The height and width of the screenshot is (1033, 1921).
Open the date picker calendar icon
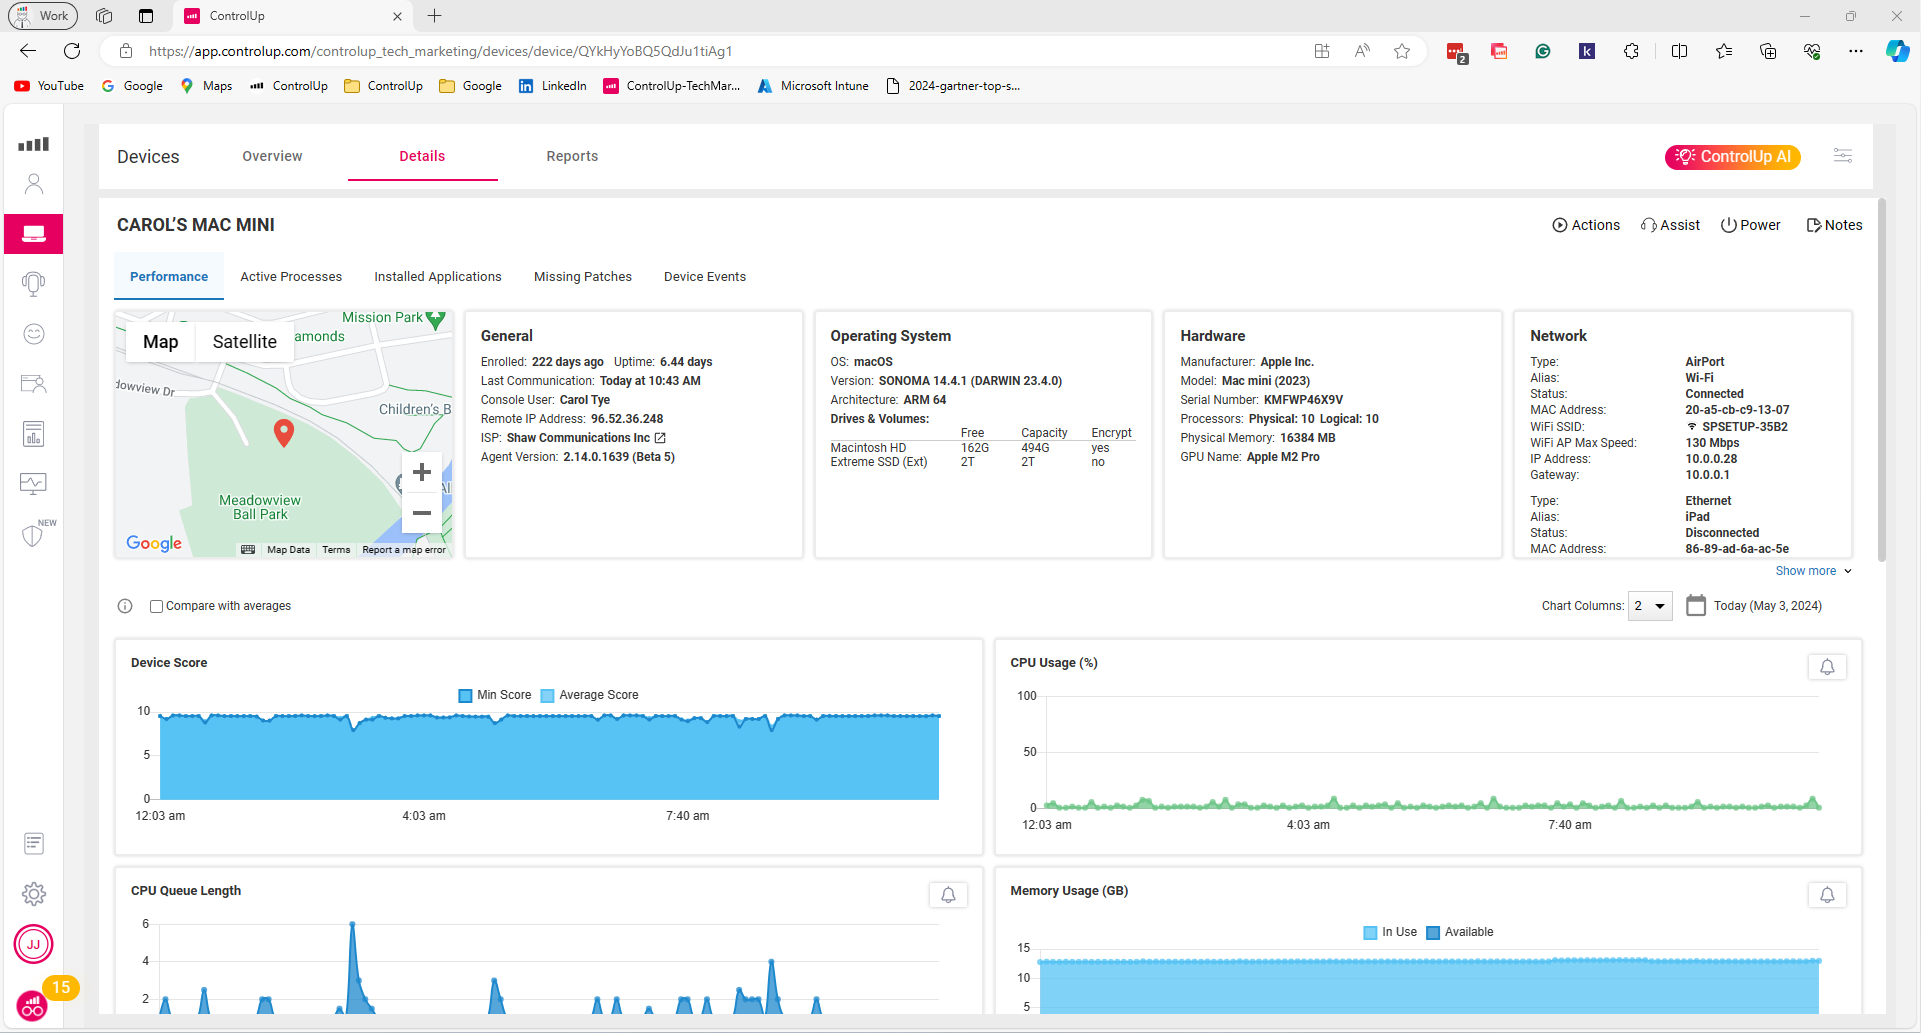[x=1695, y=605]
